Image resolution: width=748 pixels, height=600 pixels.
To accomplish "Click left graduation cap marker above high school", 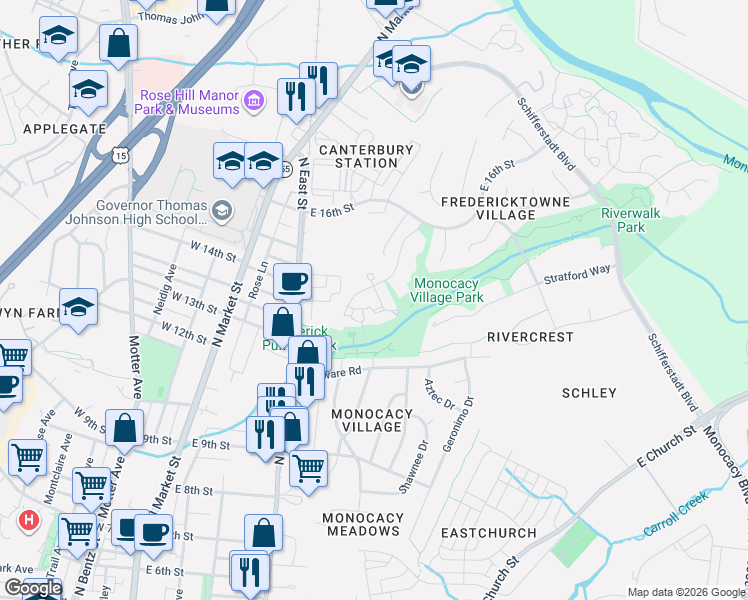I will 230,163.
